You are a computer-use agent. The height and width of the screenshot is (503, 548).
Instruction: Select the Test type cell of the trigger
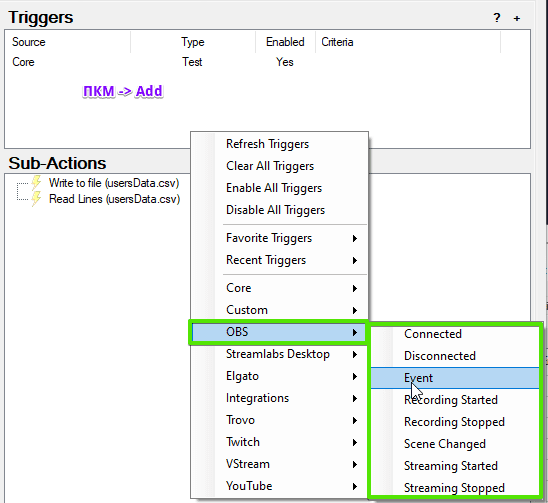(192, 62)
